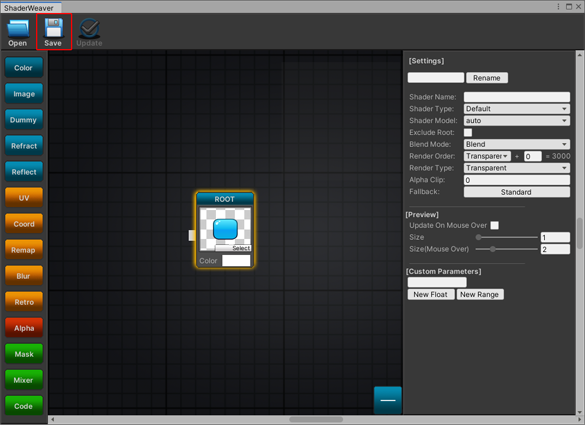Click the Shader Name input field
The width and height of the screenshot is (585, 425).
pyautogui.click(x=517, y=97)
